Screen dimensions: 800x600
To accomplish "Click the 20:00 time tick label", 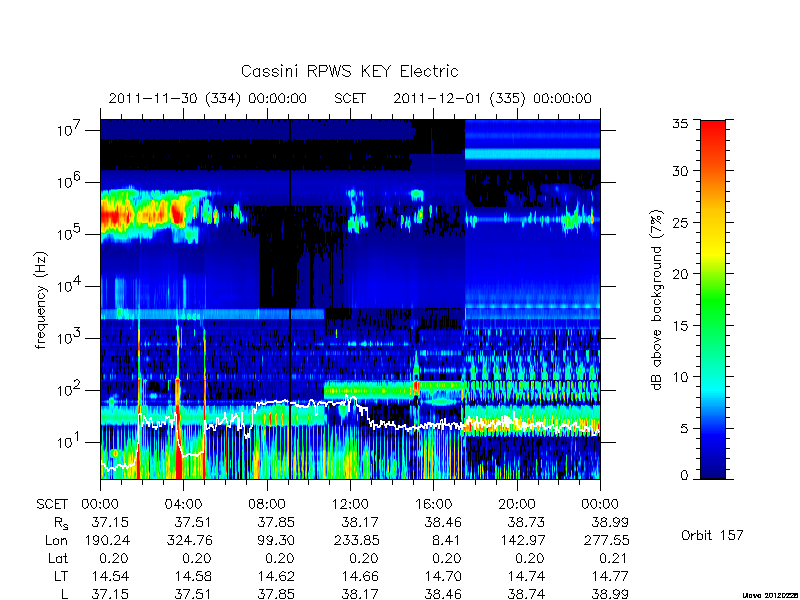I will point(517,504).
